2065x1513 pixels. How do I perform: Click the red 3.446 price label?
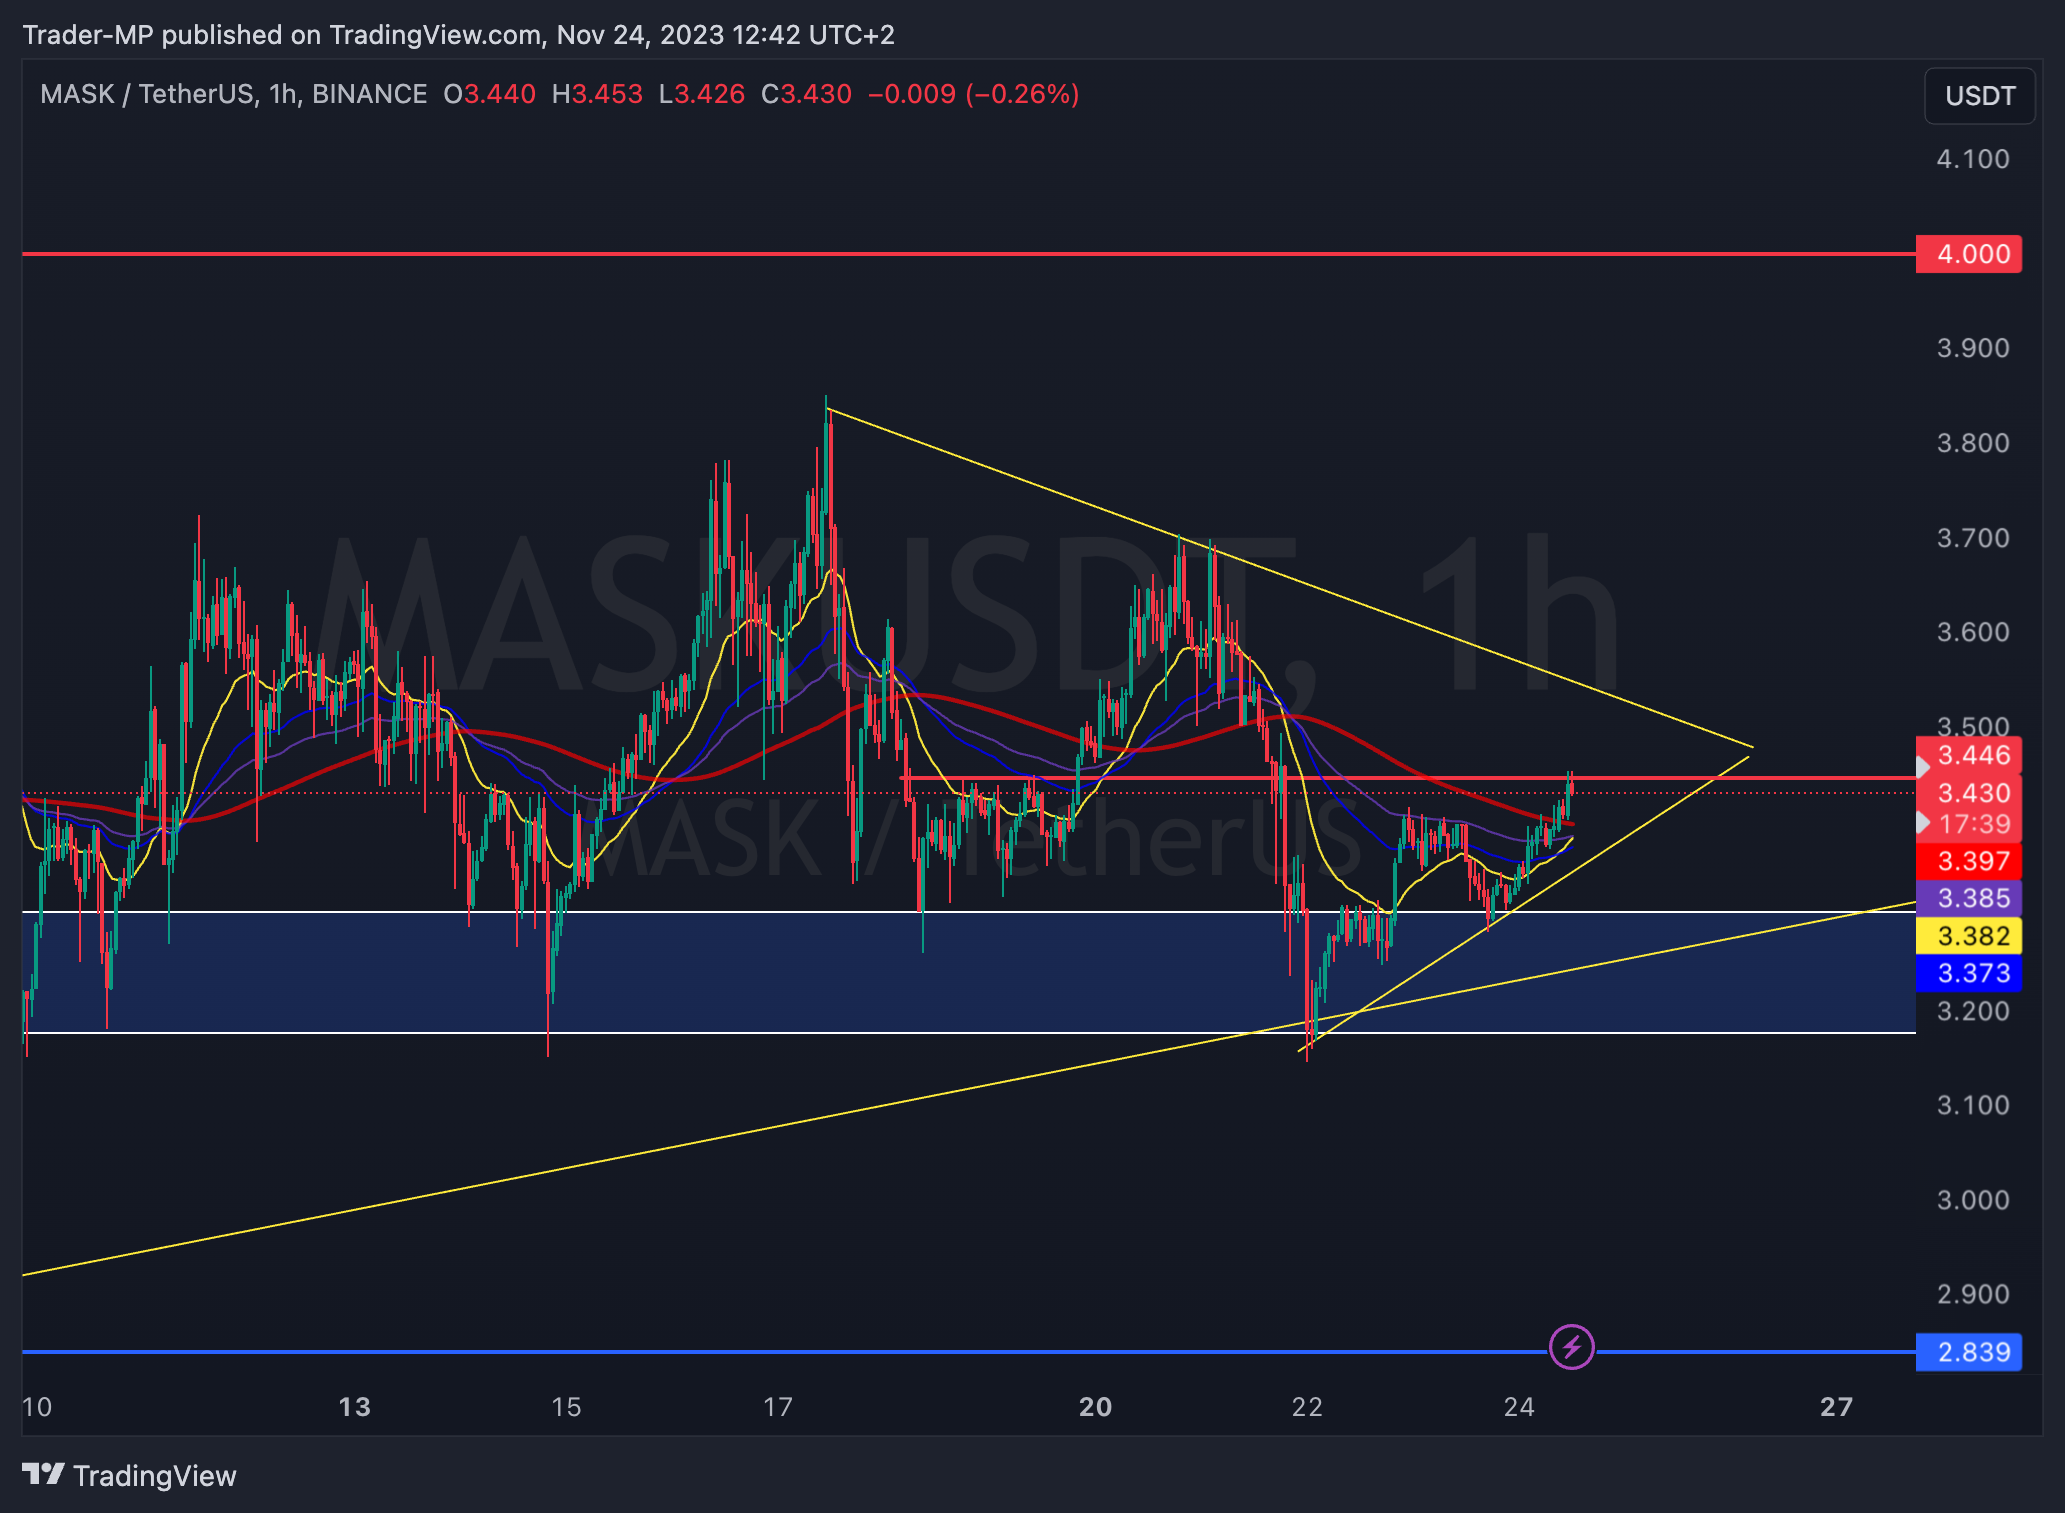[x=1968, y=755]
